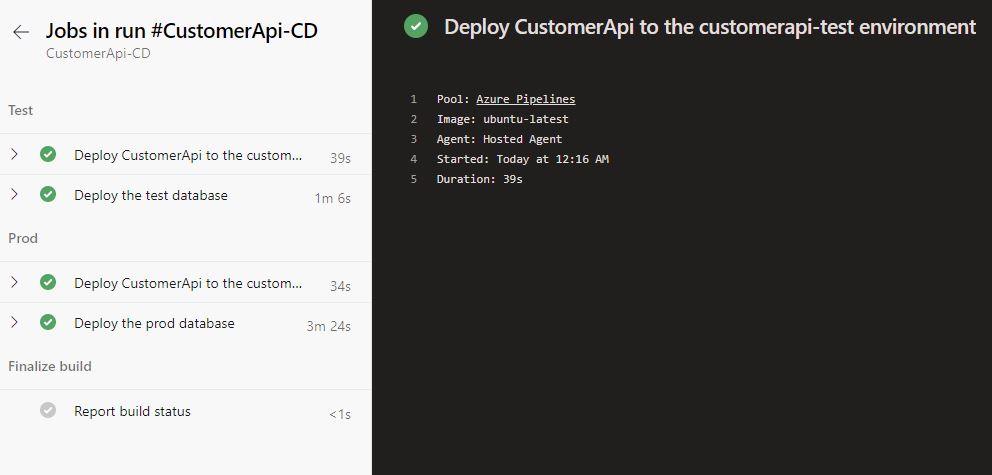Expand the Deploy the prod database job

(x=14, y=322)
